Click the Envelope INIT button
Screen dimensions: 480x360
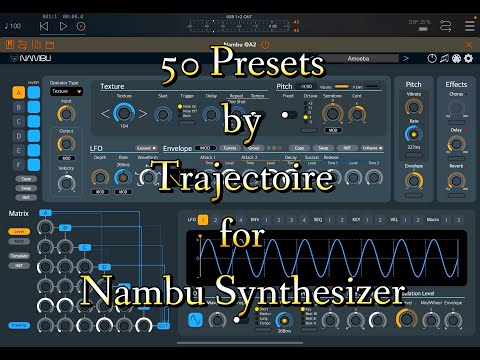(x=347, y=148)
